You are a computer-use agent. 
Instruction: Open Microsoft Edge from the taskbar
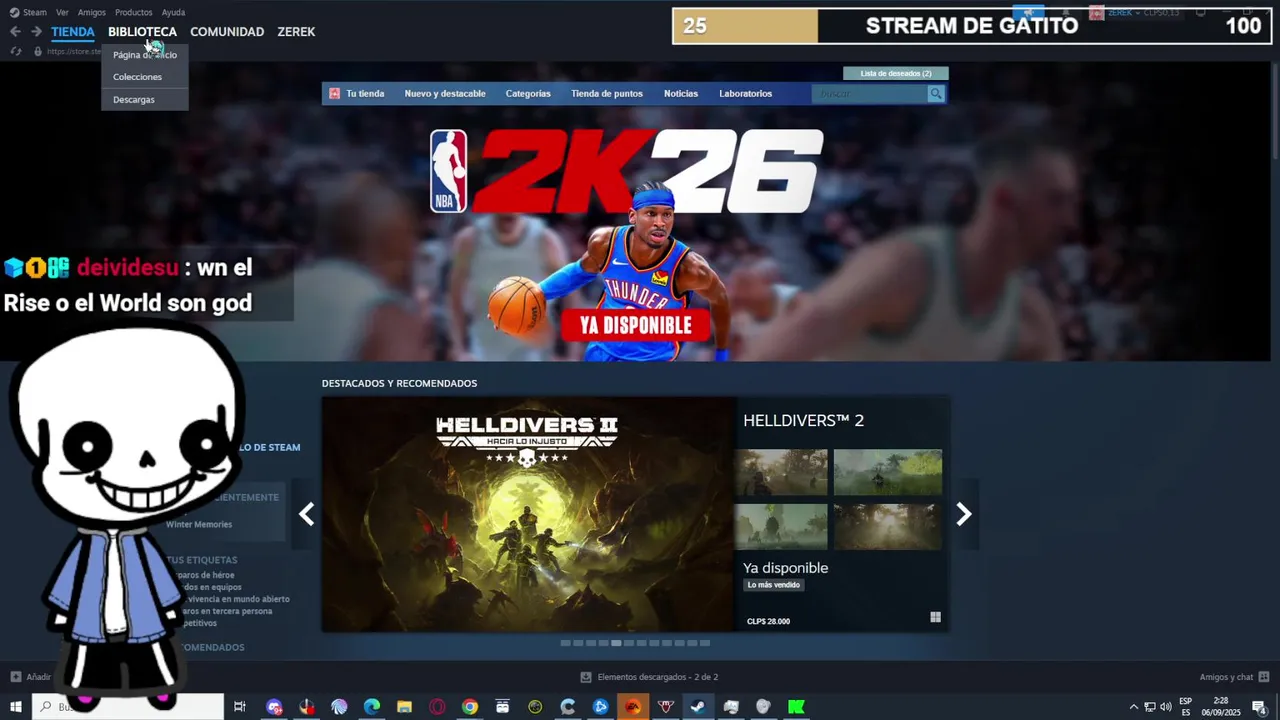tap(372, 707)
